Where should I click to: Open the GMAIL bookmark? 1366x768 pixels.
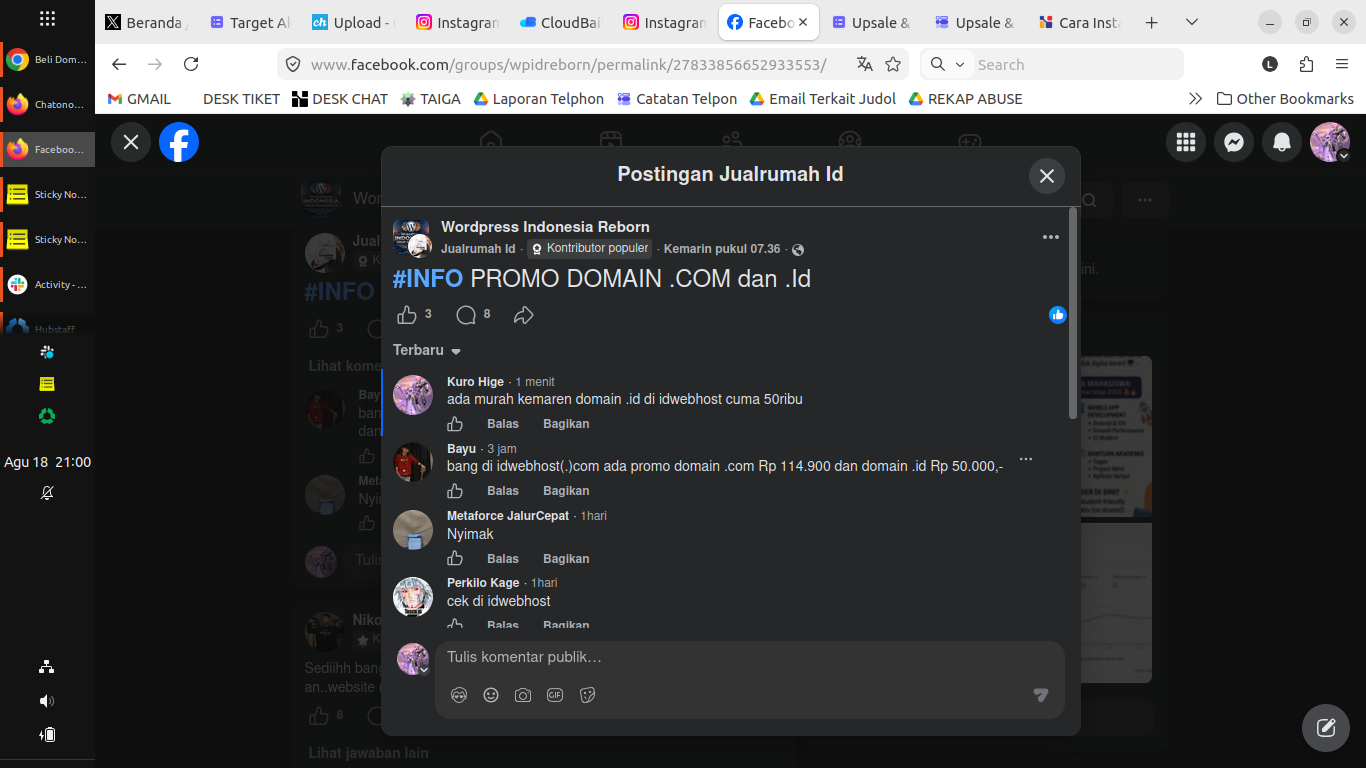coord(139,99)
